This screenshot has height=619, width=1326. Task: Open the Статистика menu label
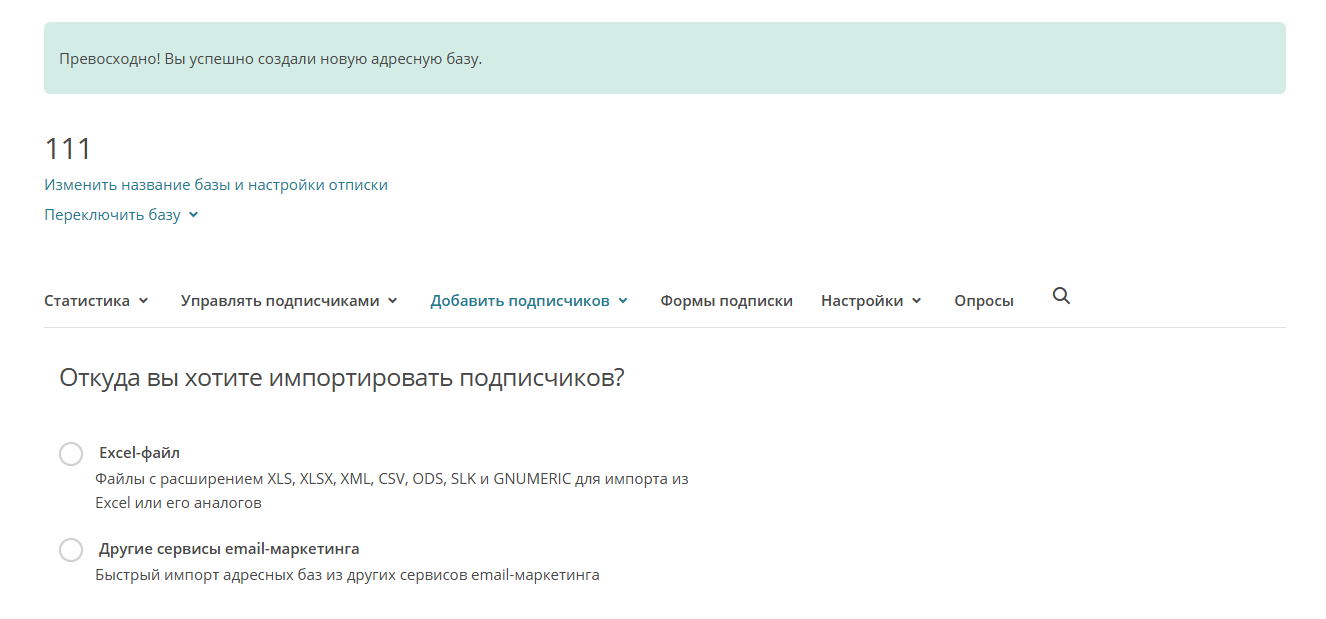pyautogui.click(x=87, y=301)
